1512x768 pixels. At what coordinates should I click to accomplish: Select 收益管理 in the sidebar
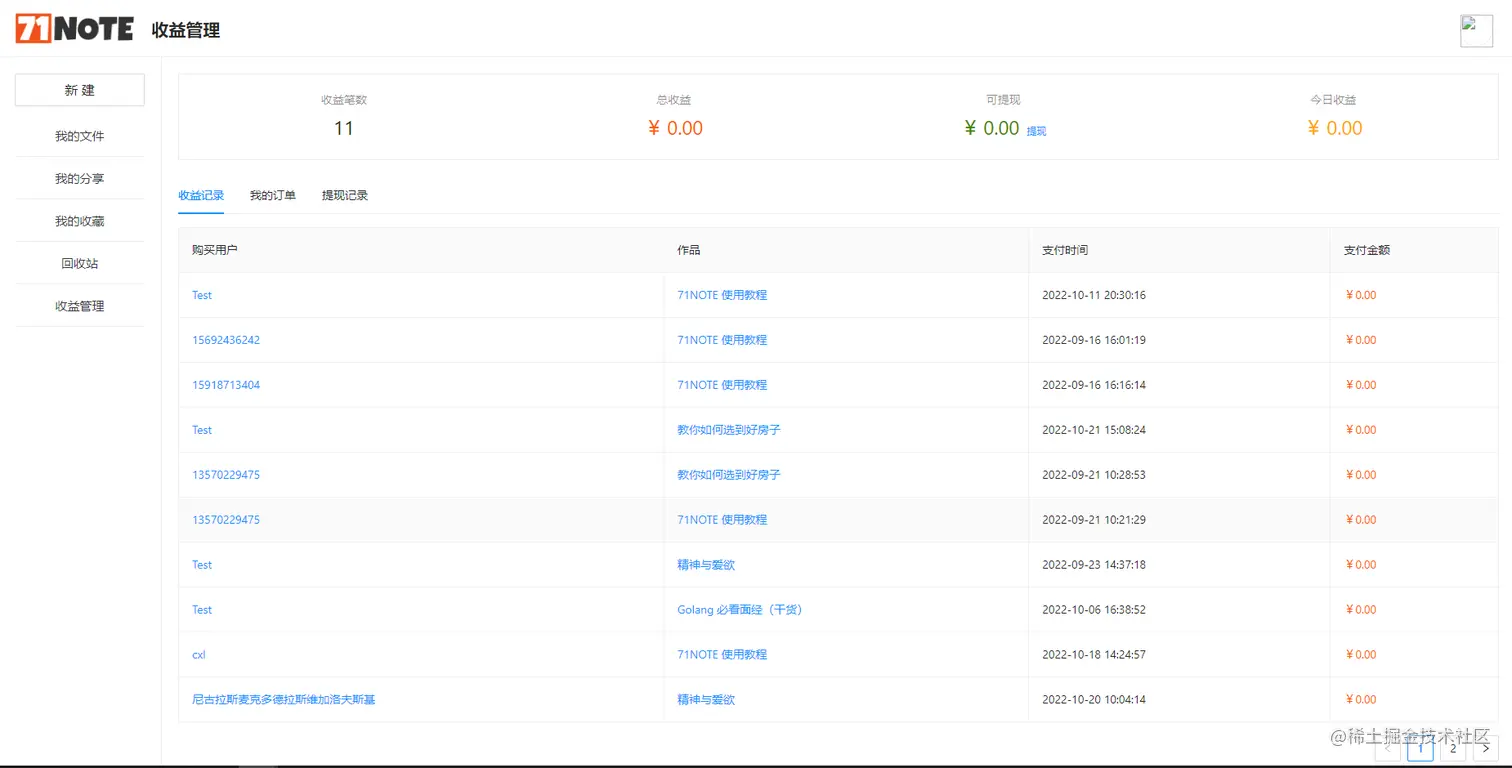80,306
